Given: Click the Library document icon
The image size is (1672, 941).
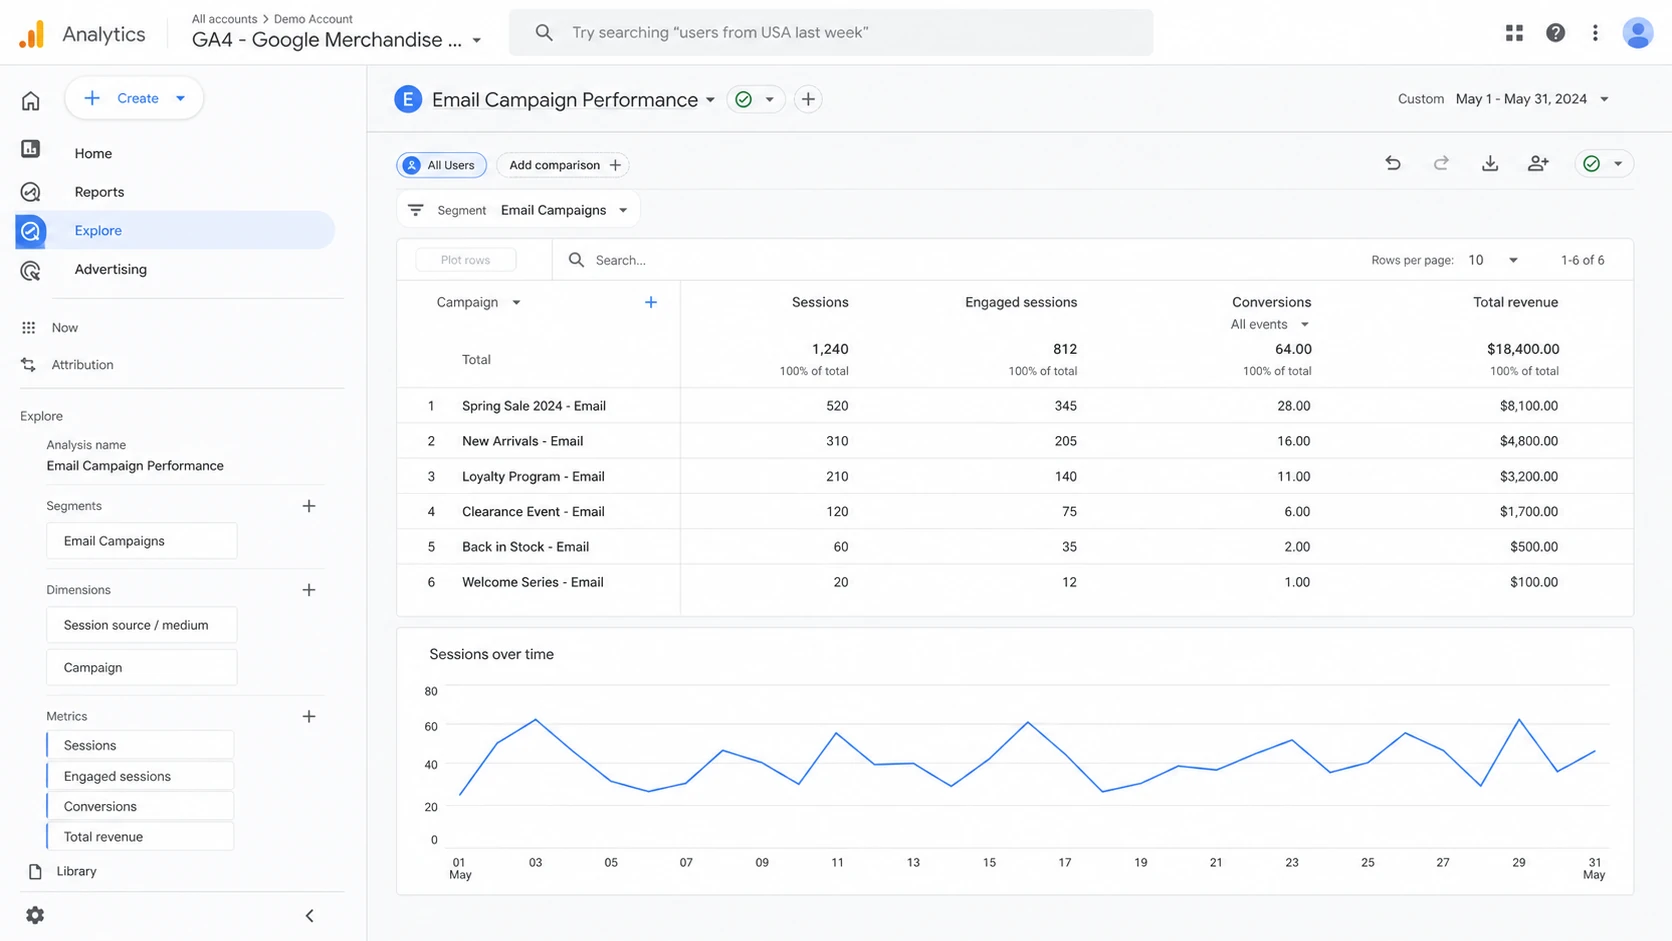Looking at the screenshot, I should (35, 871).
